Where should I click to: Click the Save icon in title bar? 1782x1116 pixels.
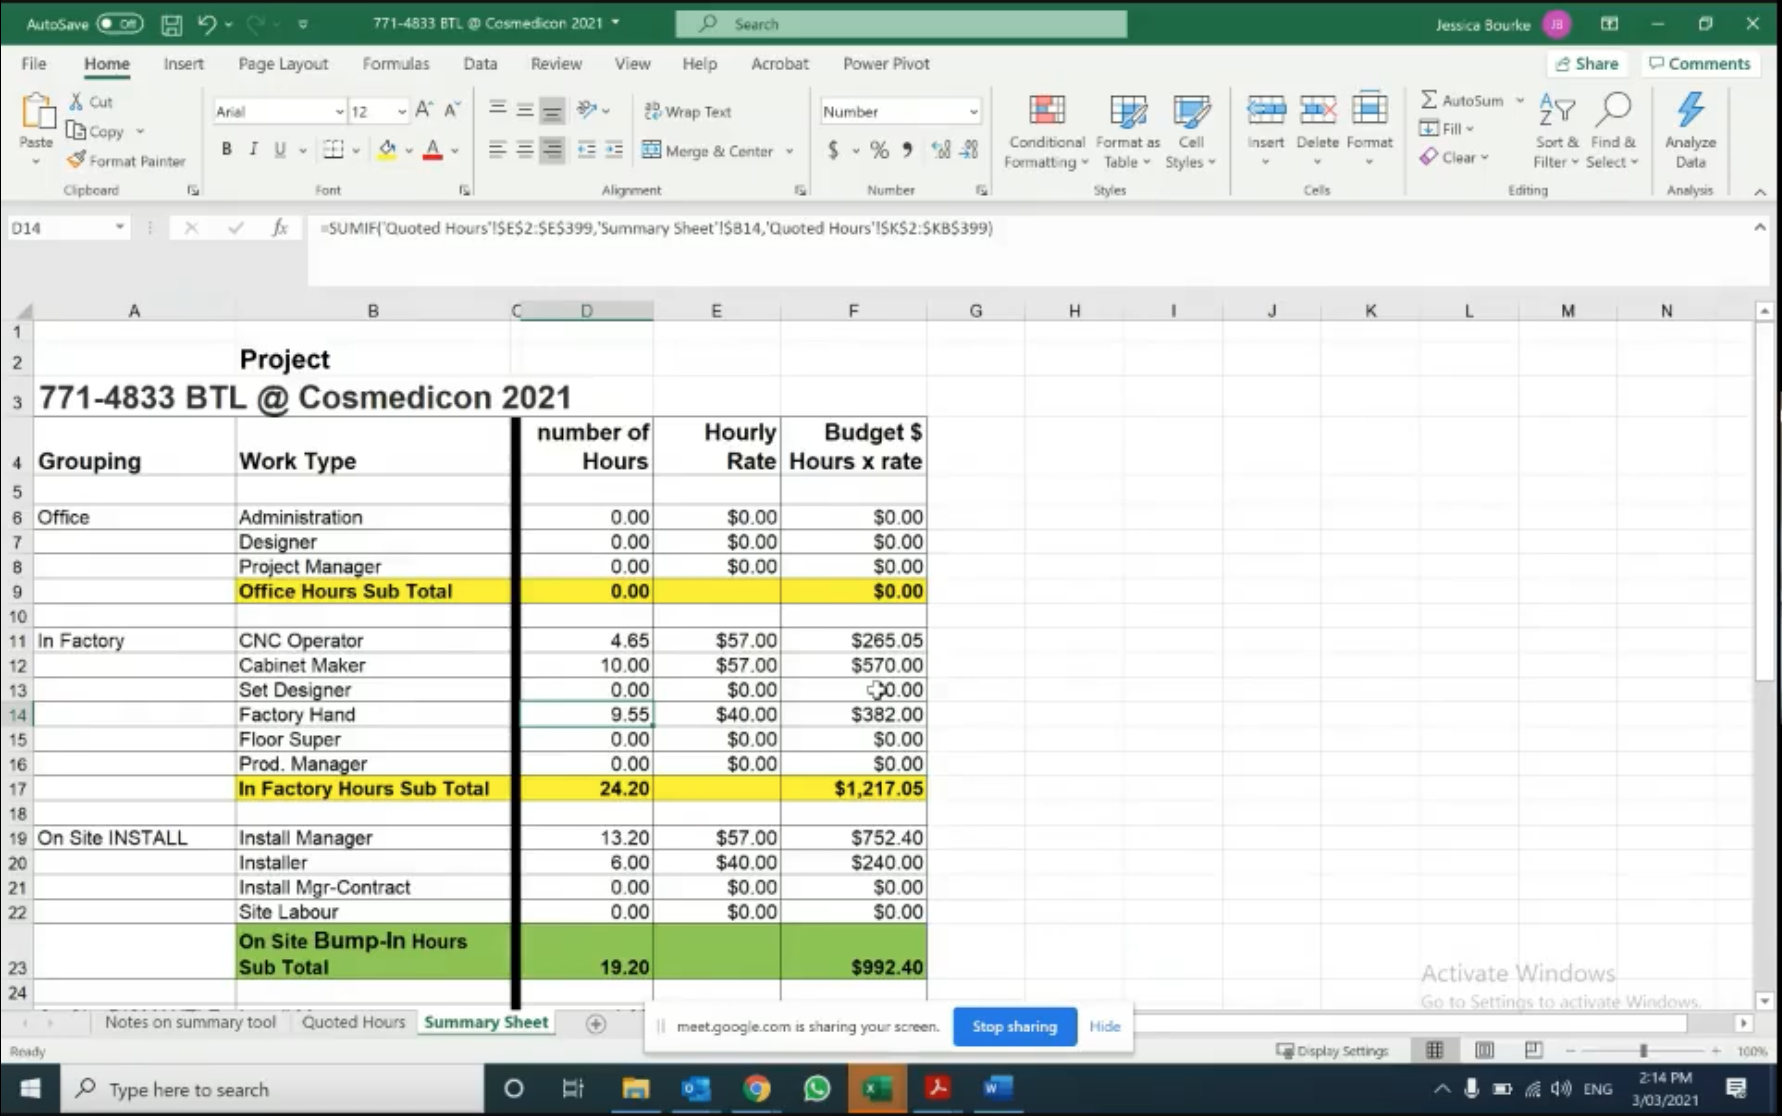coord(171,24)
